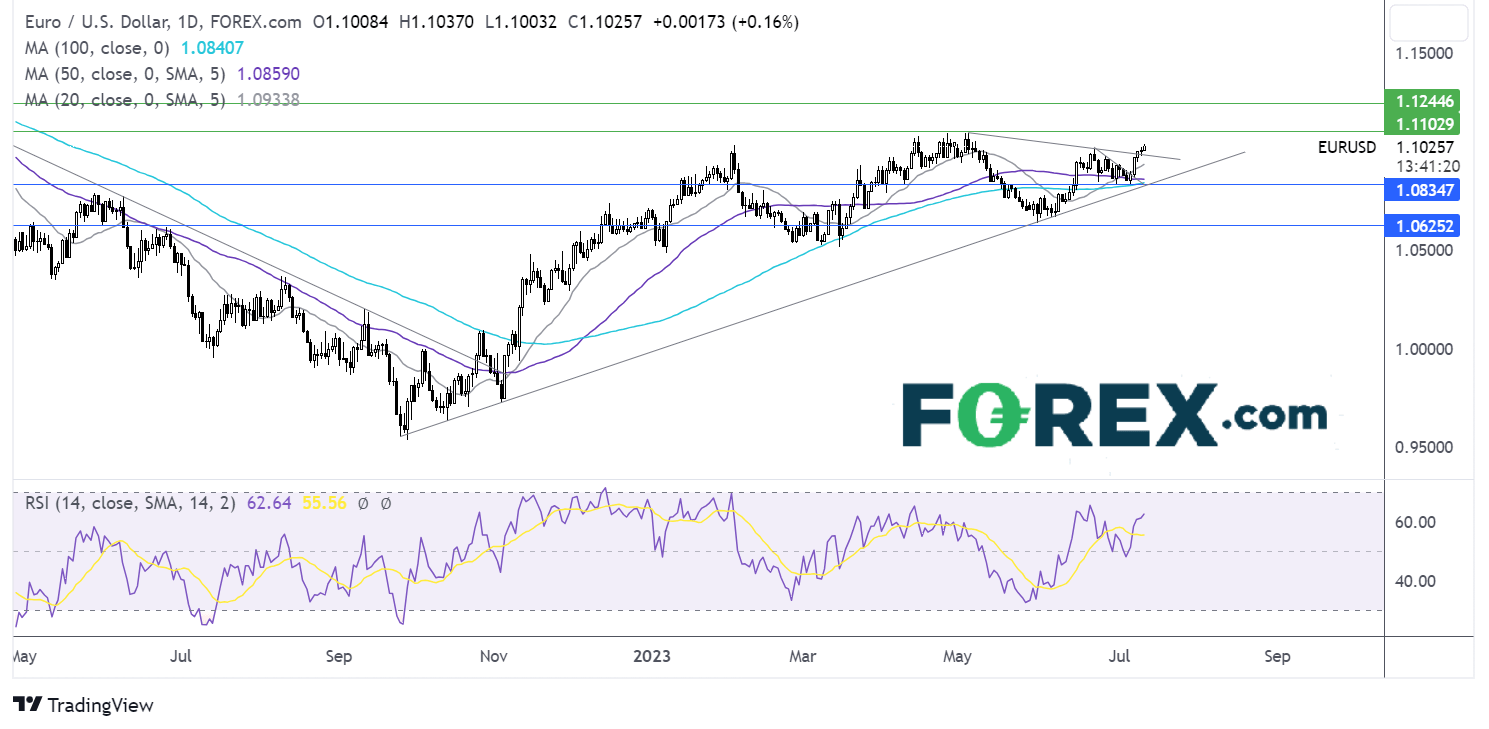The height and width of the screenshot is (729, 1489).
Task: Click the 1.05000 price axis value
Action: (1425, 250)
